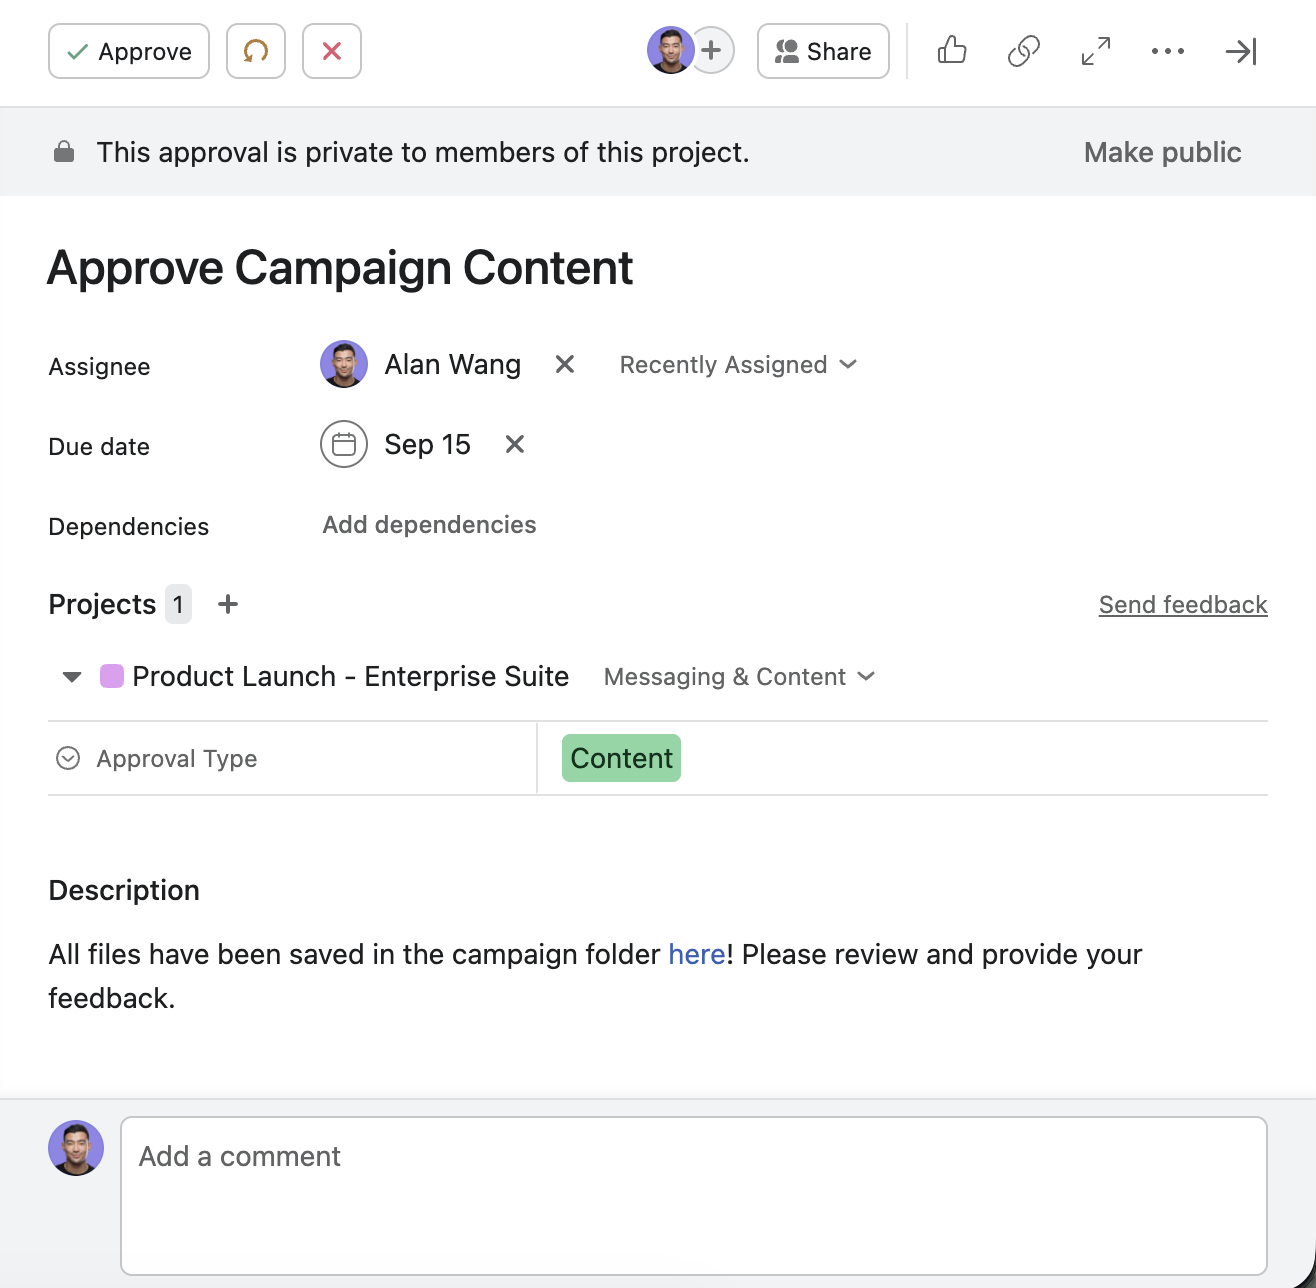Click the Approval Type field dropdown icon
Viewport: 1316px width, 1288px height.
point(68,758)
